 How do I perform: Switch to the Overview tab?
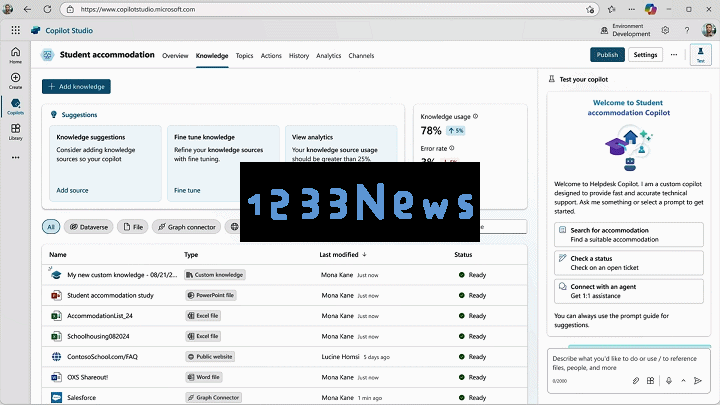tap(175, 56)
